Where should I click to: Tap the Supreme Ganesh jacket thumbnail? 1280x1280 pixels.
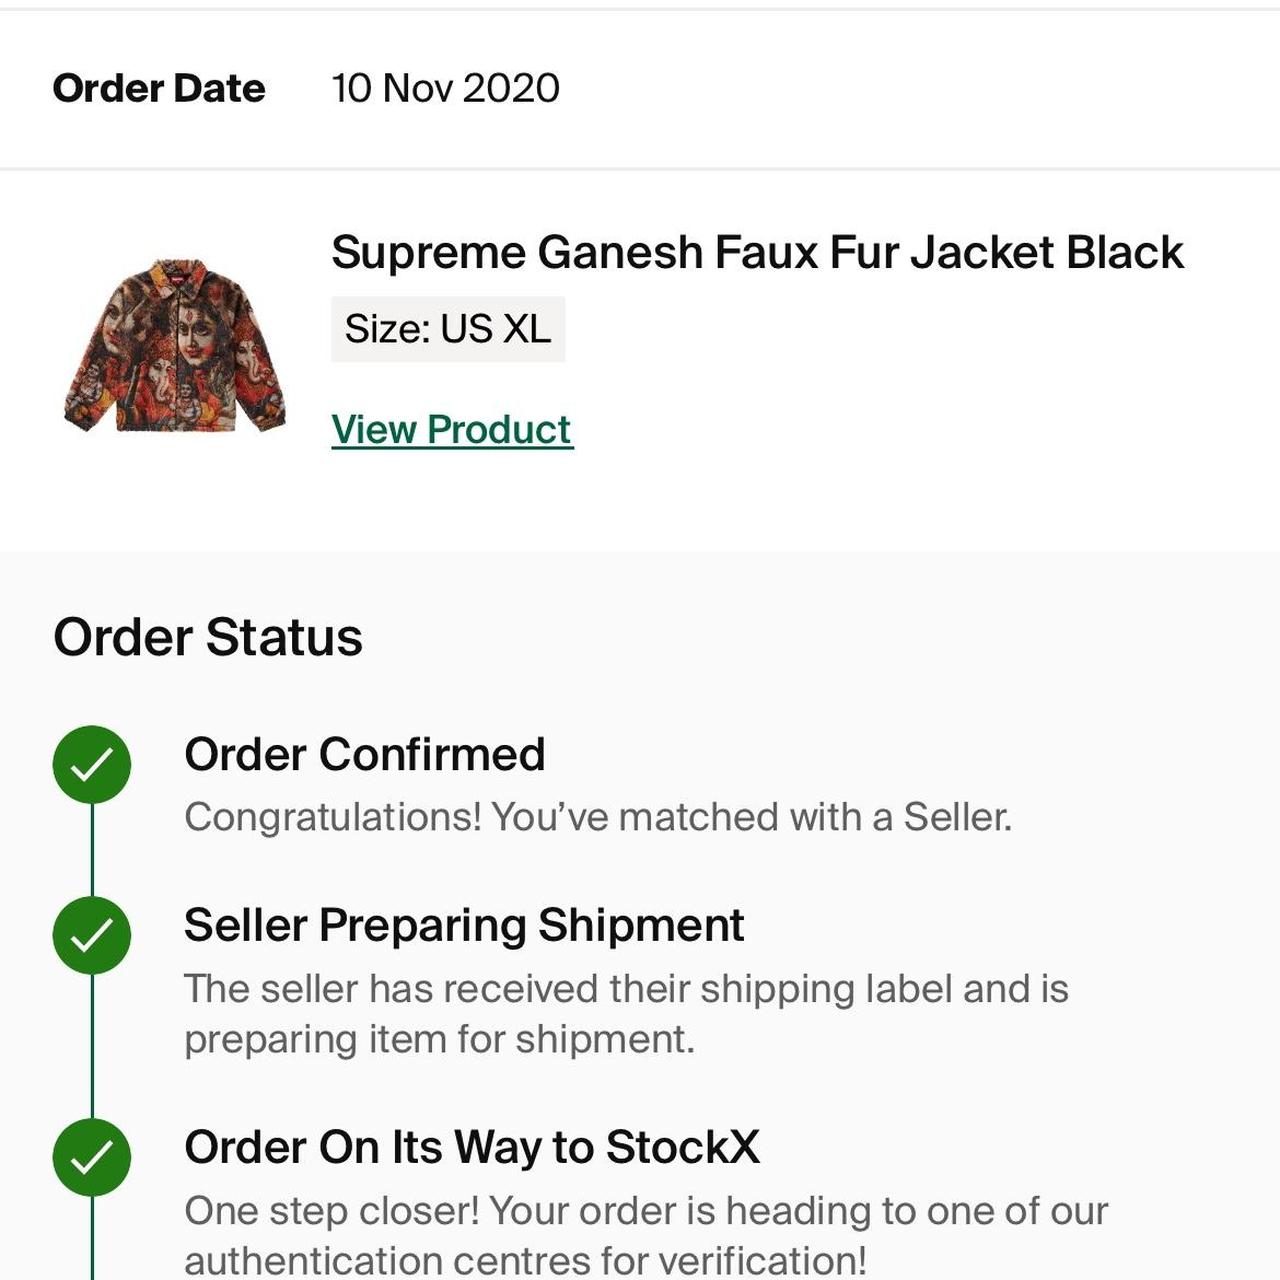(x=175, y=346)
